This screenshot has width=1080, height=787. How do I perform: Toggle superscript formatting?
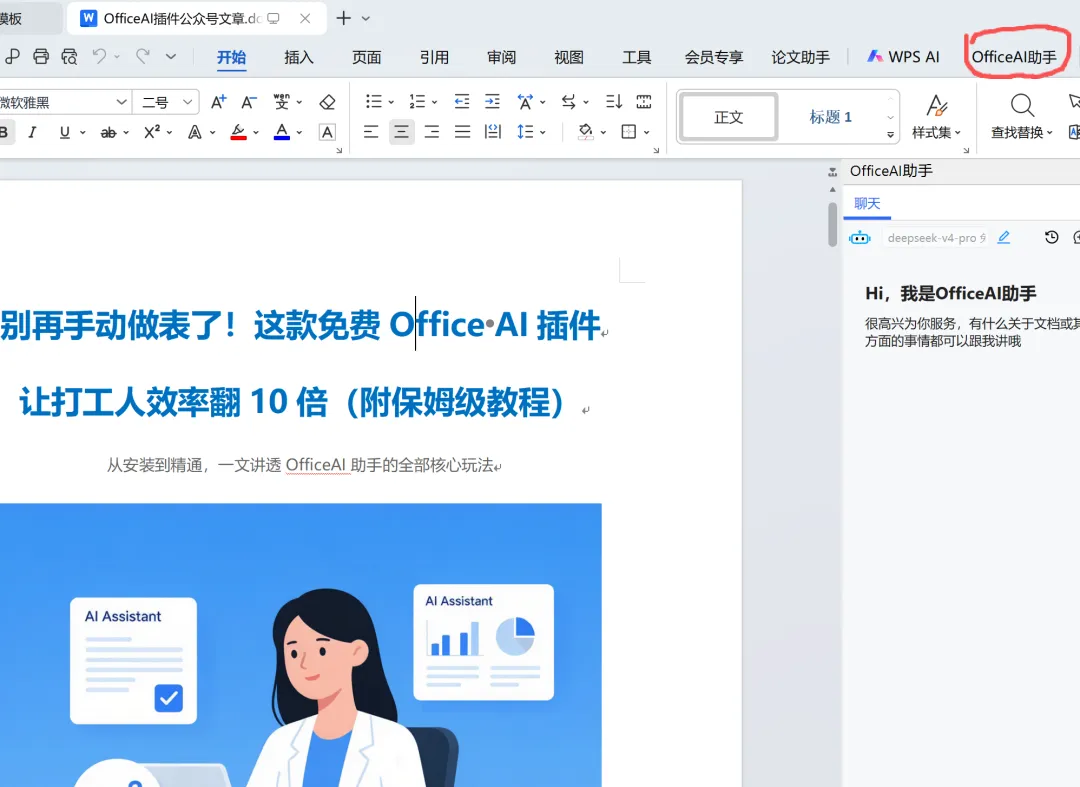(152, 132)
